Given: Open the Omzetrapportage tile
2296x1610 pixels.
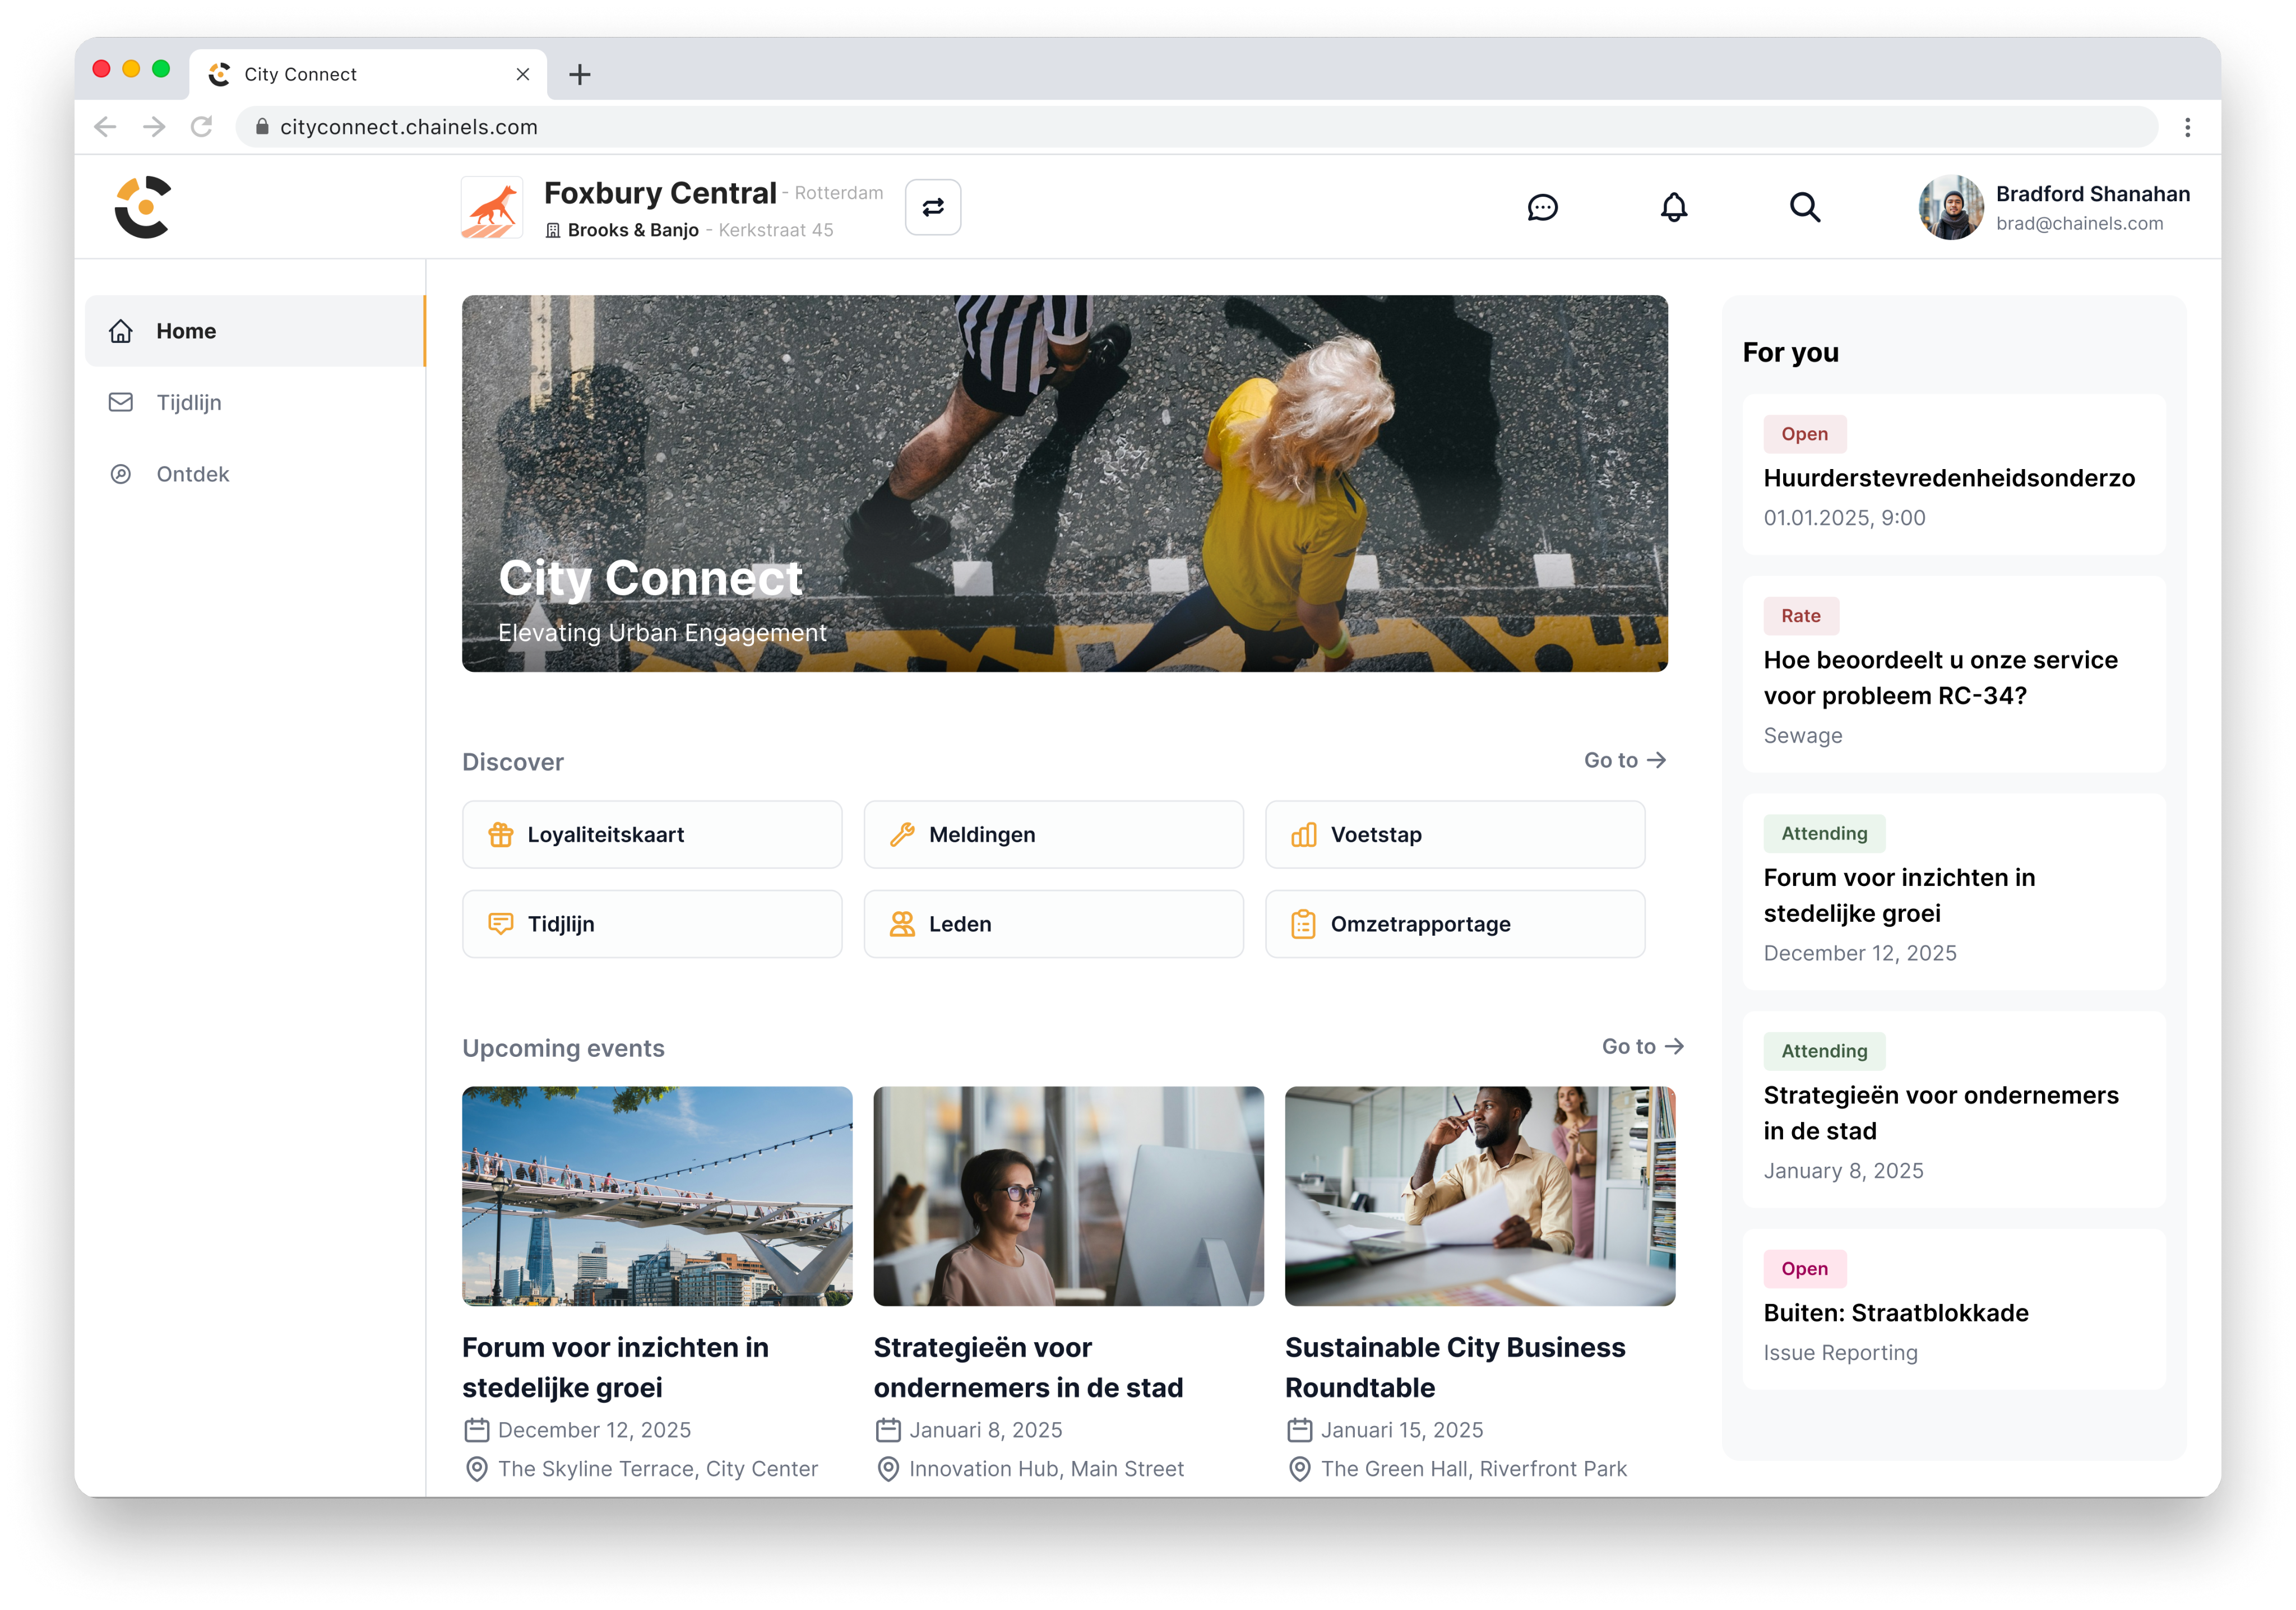Looking at the screenshot, I should tap(1454, 924).
